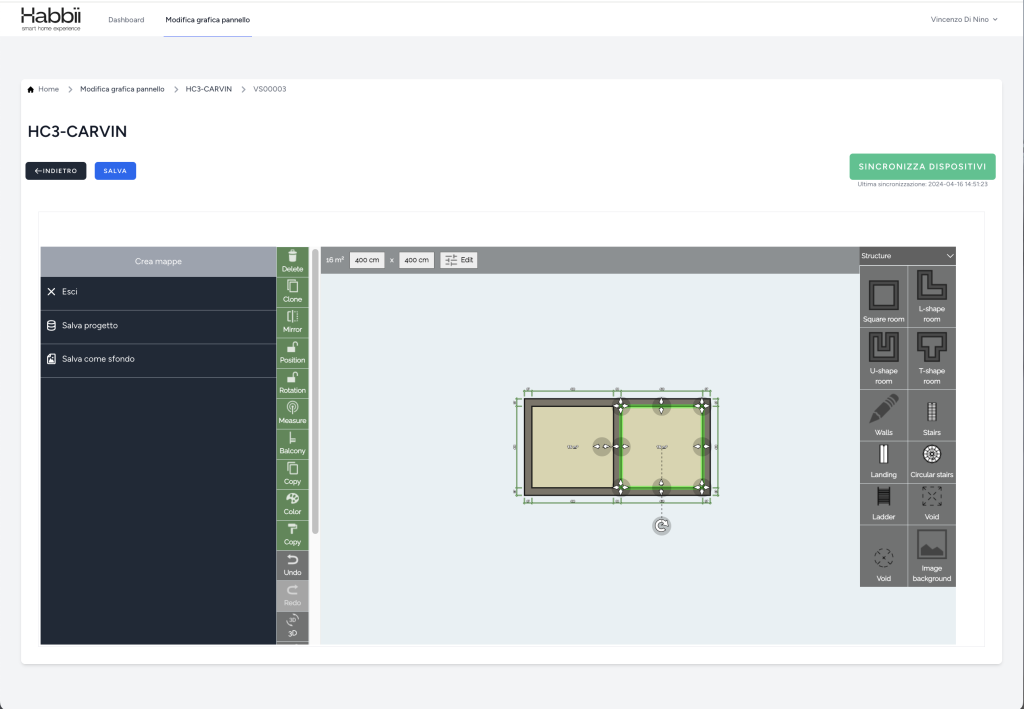Choose Salva come sfondo
The height and width of the screenshot is (709, 1024).
click(x=158, y=359)
